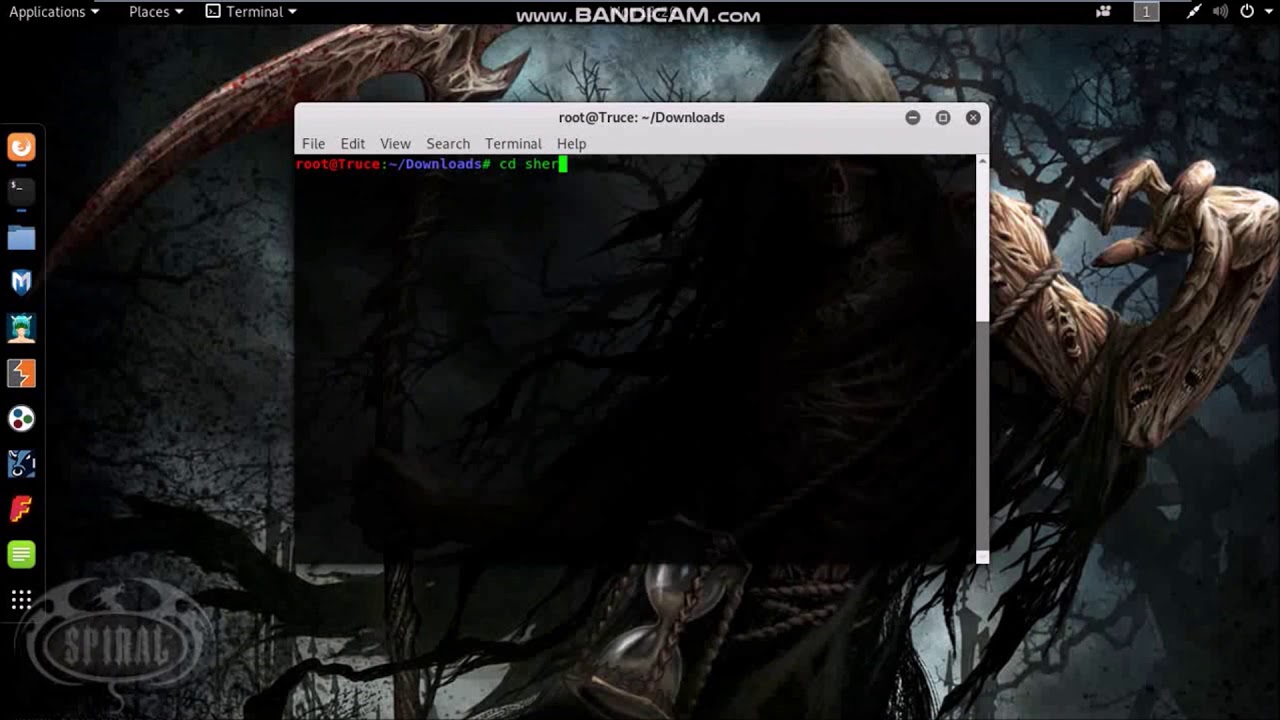This screenshot has width=1280, height=720.
Task: Open the Terminal dock icon
Action: click(21, 191)
